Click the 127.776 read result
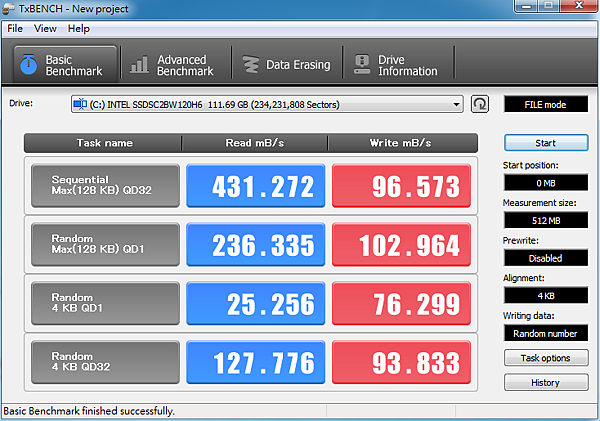600x421 pixels. pyautogui.click(x=256, y=362)
